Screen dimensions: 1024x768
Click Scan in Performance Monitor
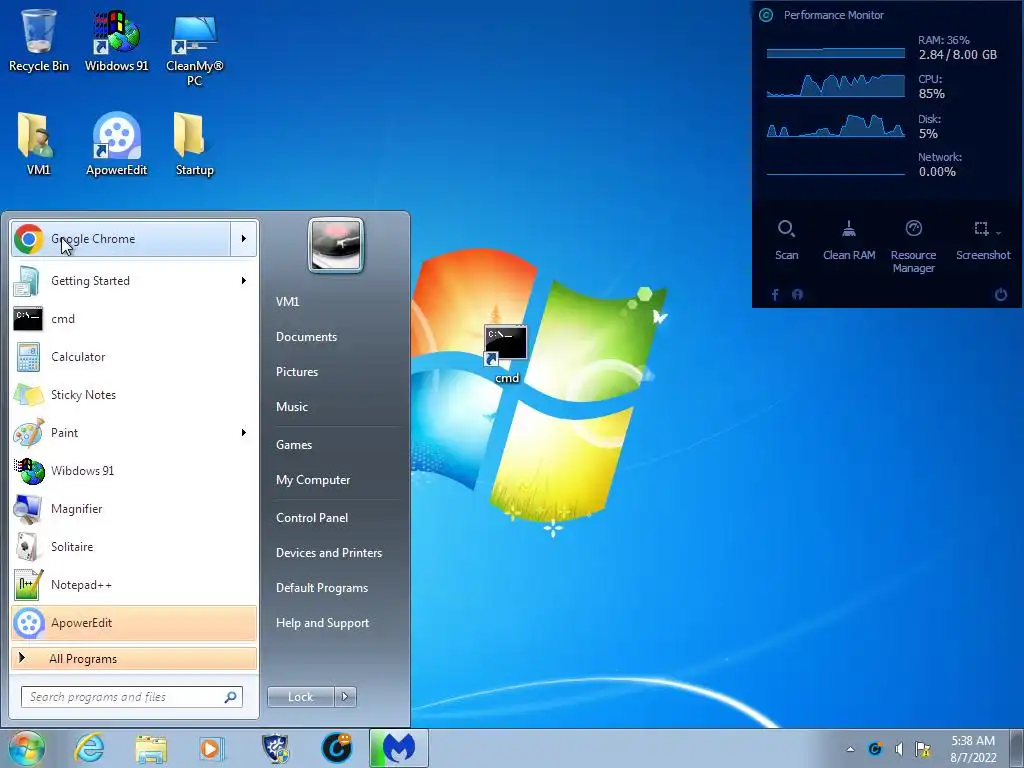coord(786,240)
